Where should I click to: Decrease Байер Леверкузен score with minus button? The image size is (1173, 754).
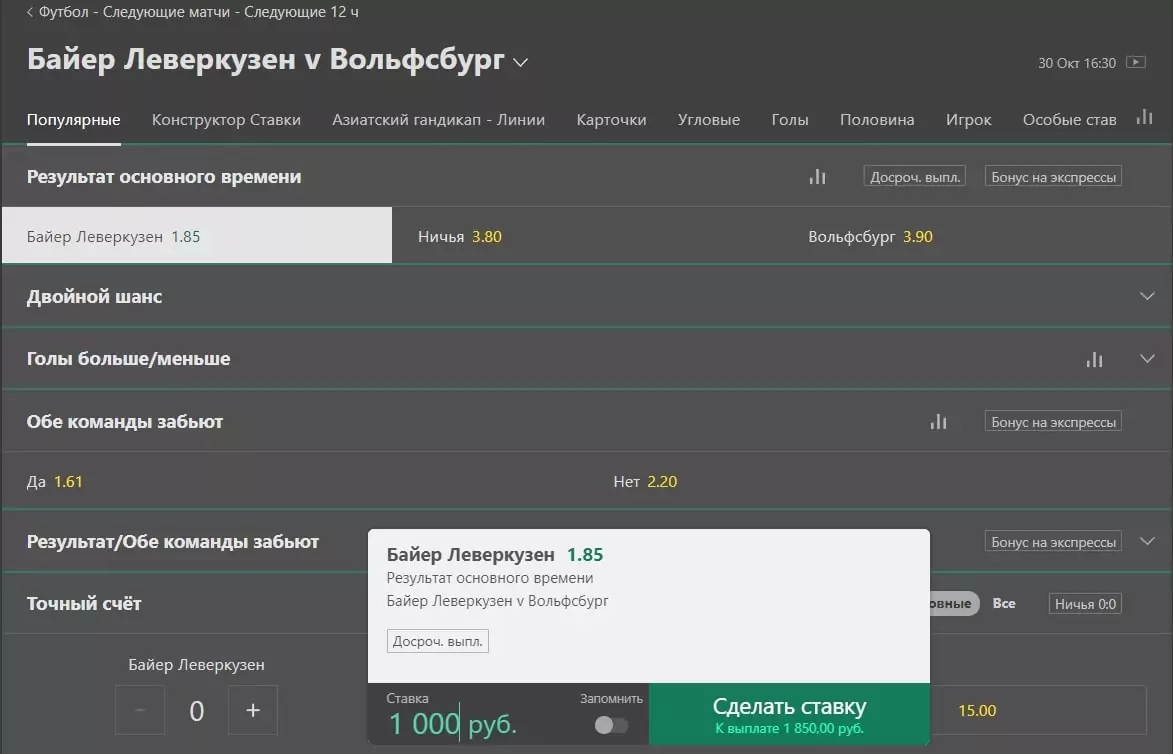pyautogui.click(x=140, y=710)
